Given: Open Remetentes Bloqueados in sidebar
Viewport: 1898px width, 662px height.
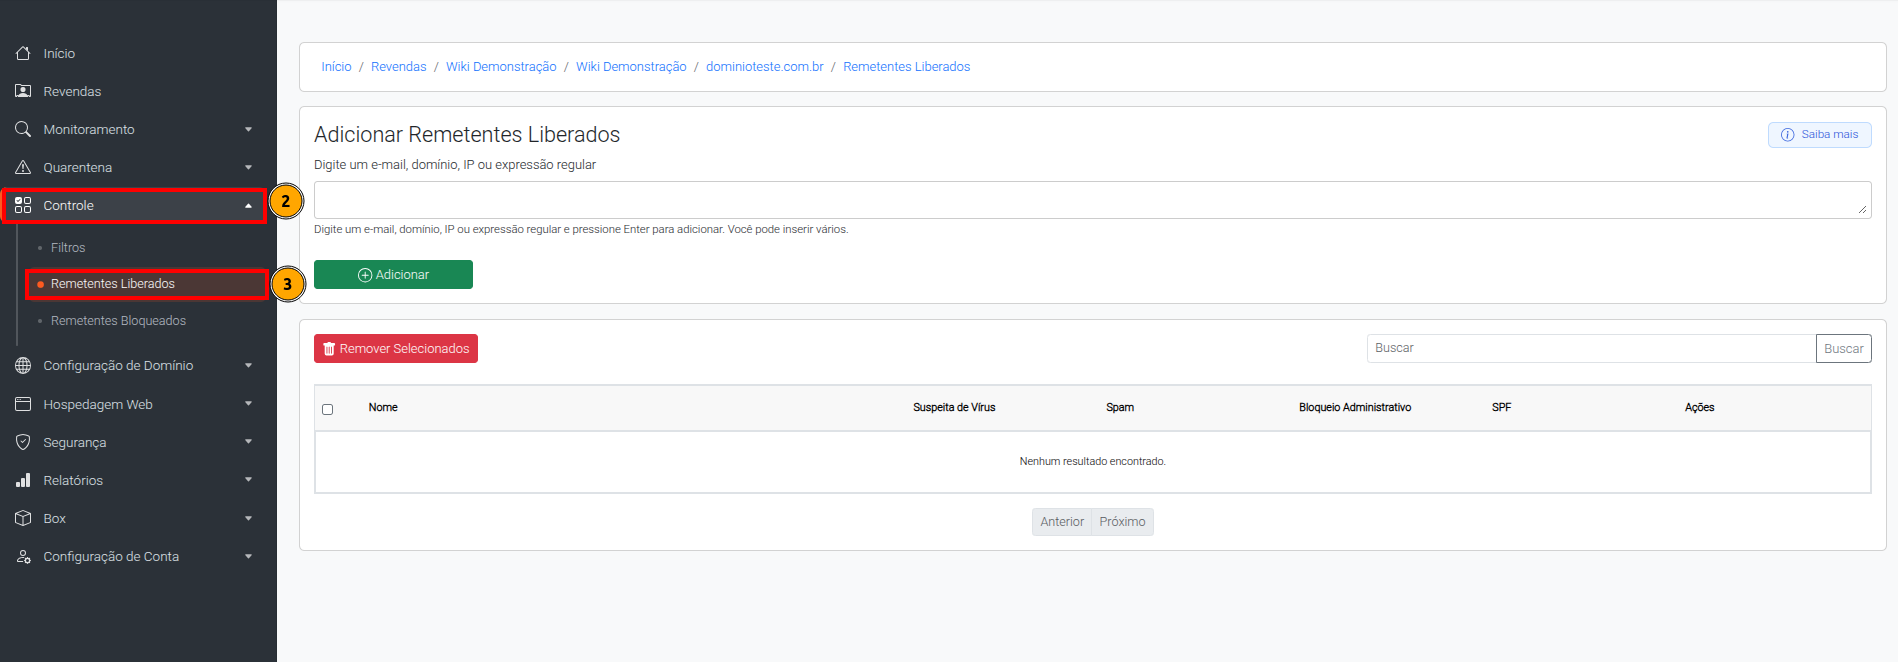Looking at the screenshot, I should point(118,321).
